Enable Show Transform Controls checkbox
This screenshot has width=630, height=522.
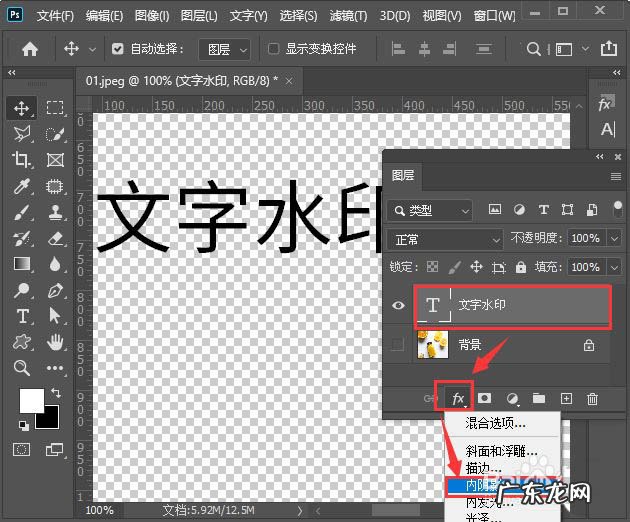click(273, 49)
